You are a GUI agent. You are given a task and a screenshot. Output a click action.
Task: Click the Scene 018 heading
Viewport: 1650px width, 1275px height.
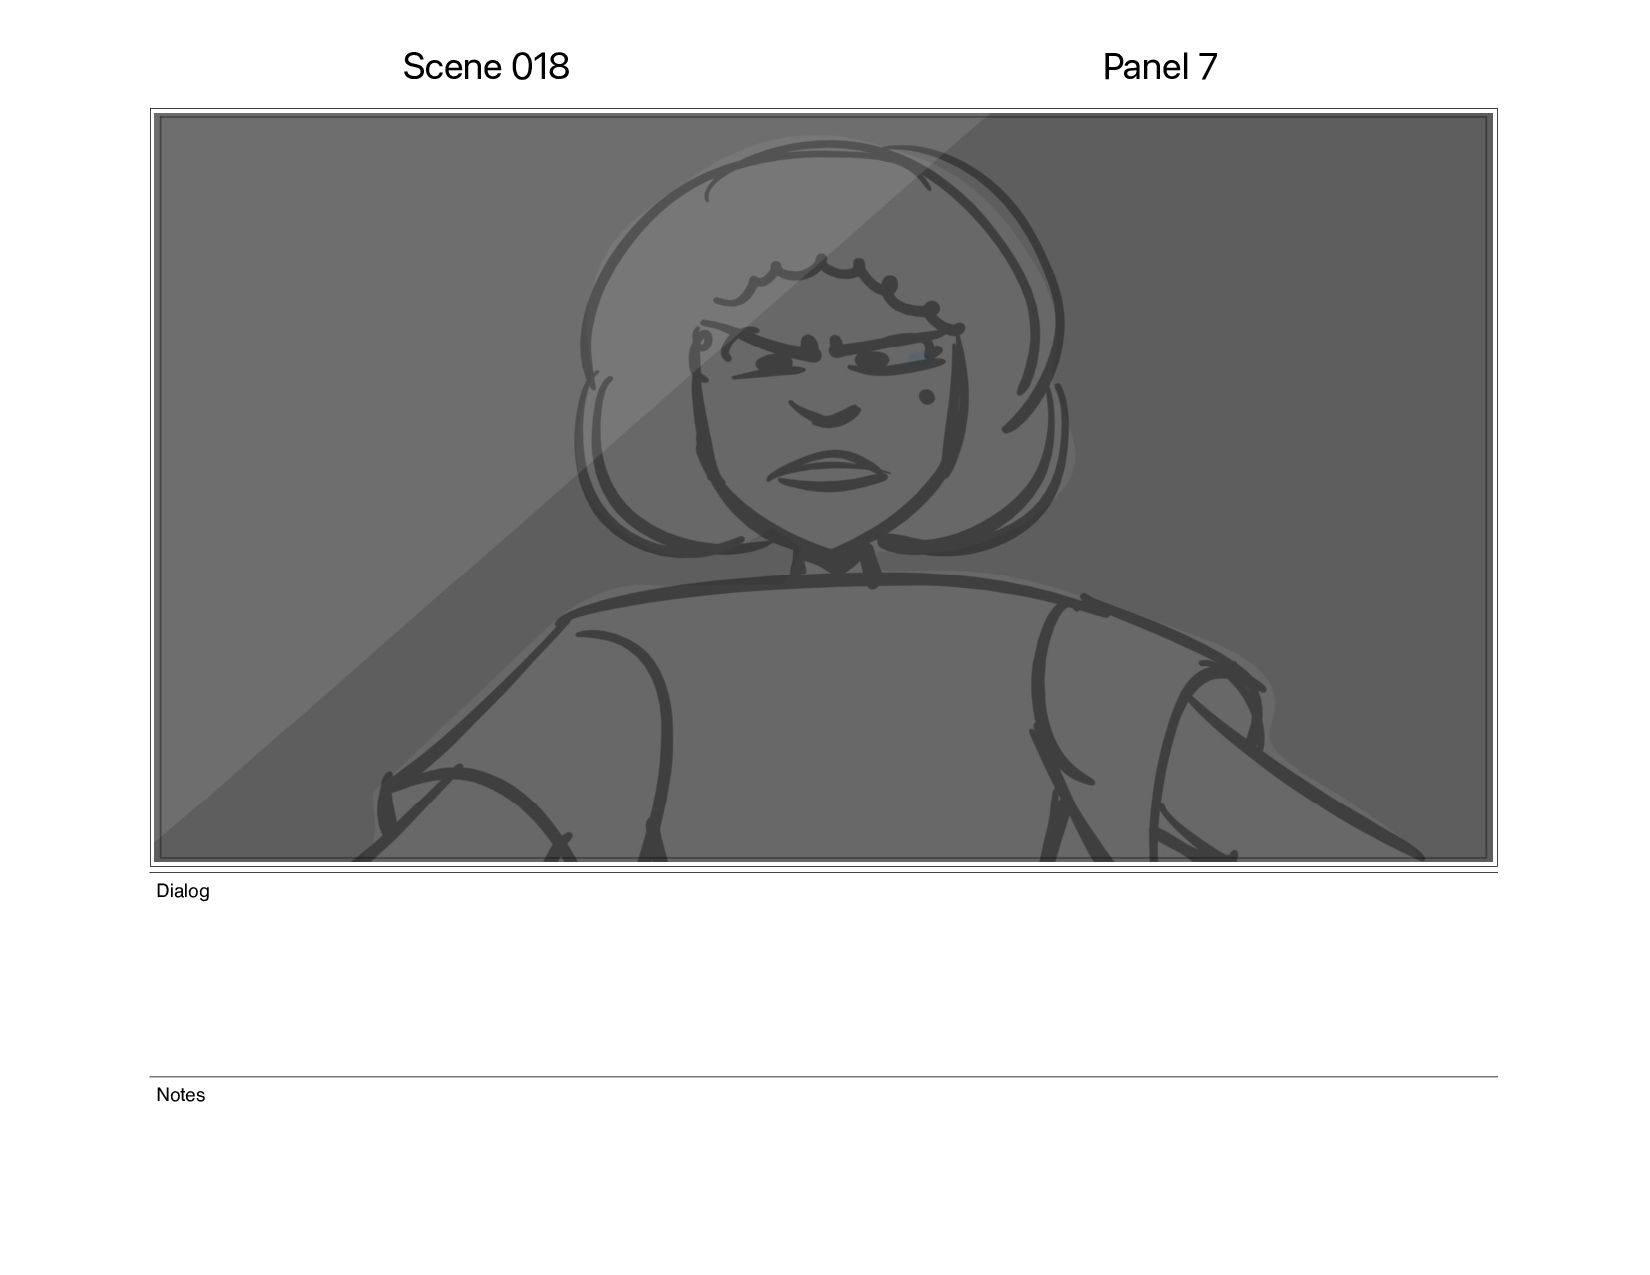tap(486, 67)
